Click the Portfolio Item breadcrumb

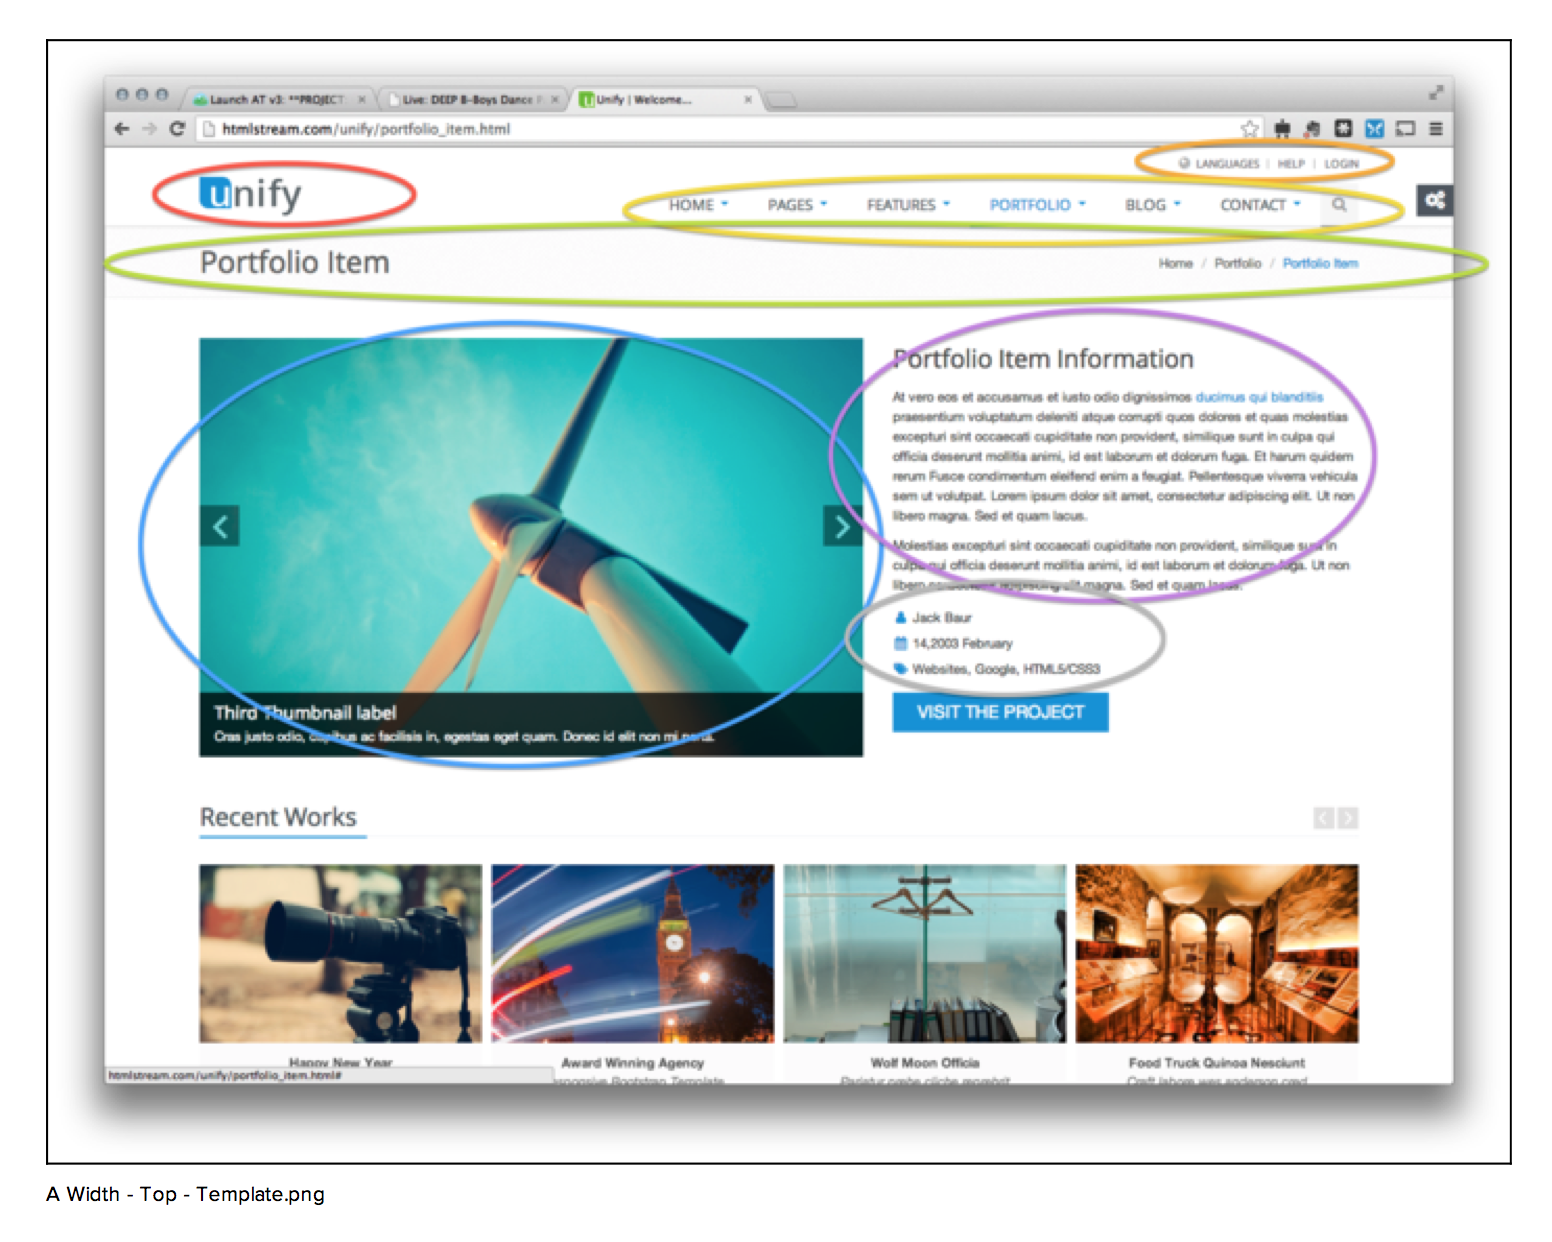1320,264
